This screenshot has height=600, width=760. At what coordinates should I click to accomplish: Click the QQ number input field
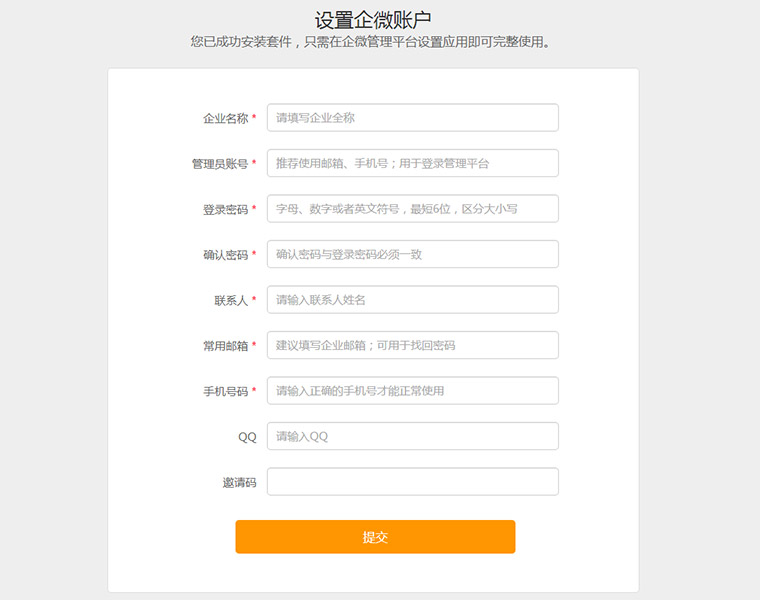pos(412,436)
